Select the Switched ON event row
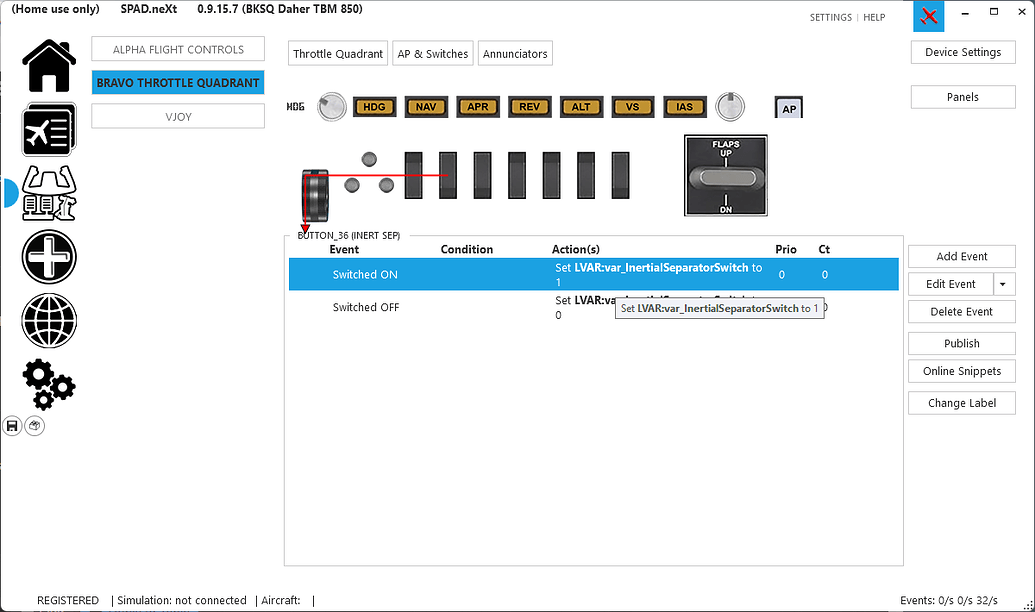This screenshot has height=612, width=1035. click(594, 275)
